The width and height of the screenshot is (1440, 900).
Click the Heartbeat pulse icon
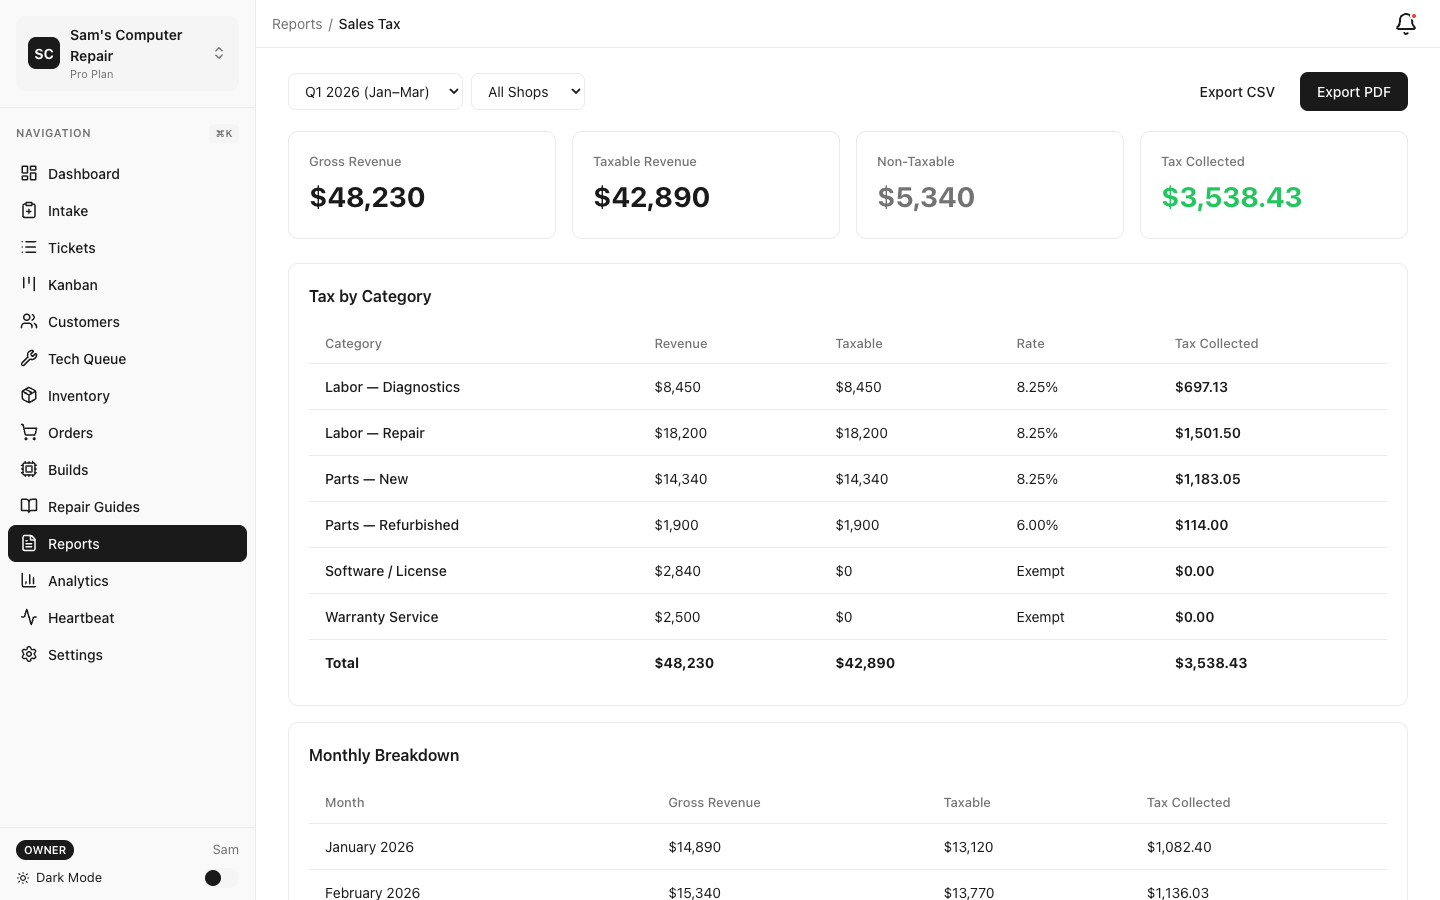click(x=29, y=618)
